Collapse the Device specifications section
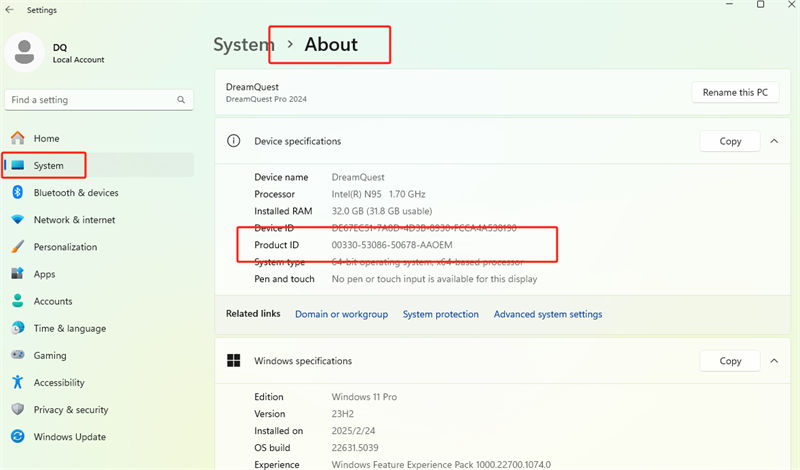This screenshot has height=470, width=800. (x=774, y=141)
